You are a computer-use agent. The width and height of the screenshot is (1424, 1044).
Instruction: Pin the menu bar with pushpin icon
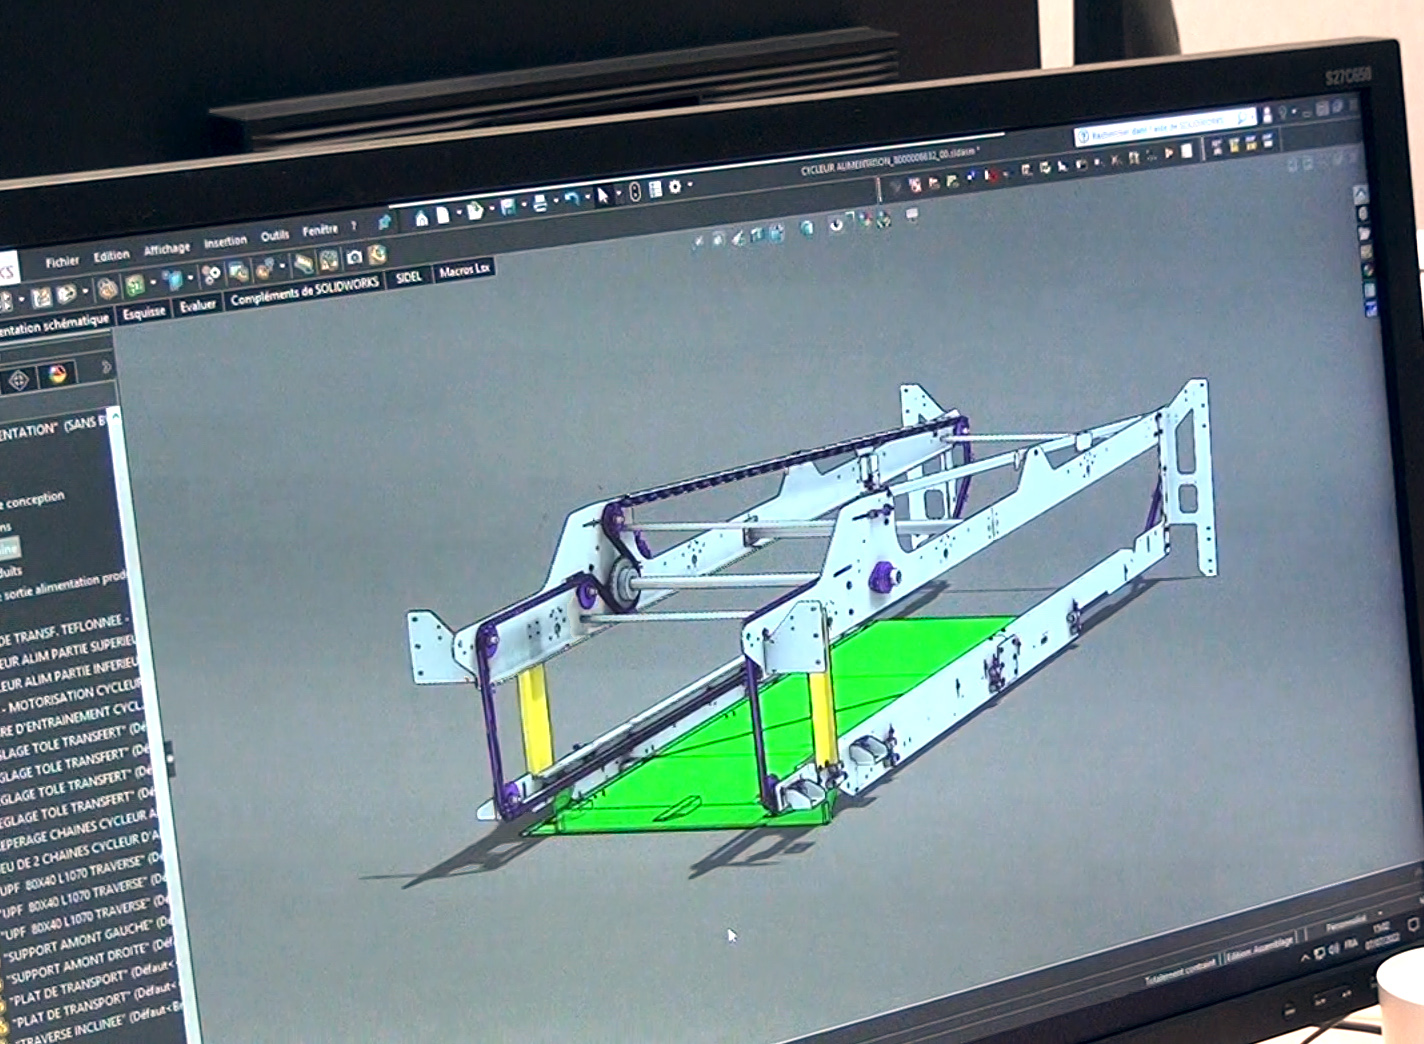coord(384,222)
